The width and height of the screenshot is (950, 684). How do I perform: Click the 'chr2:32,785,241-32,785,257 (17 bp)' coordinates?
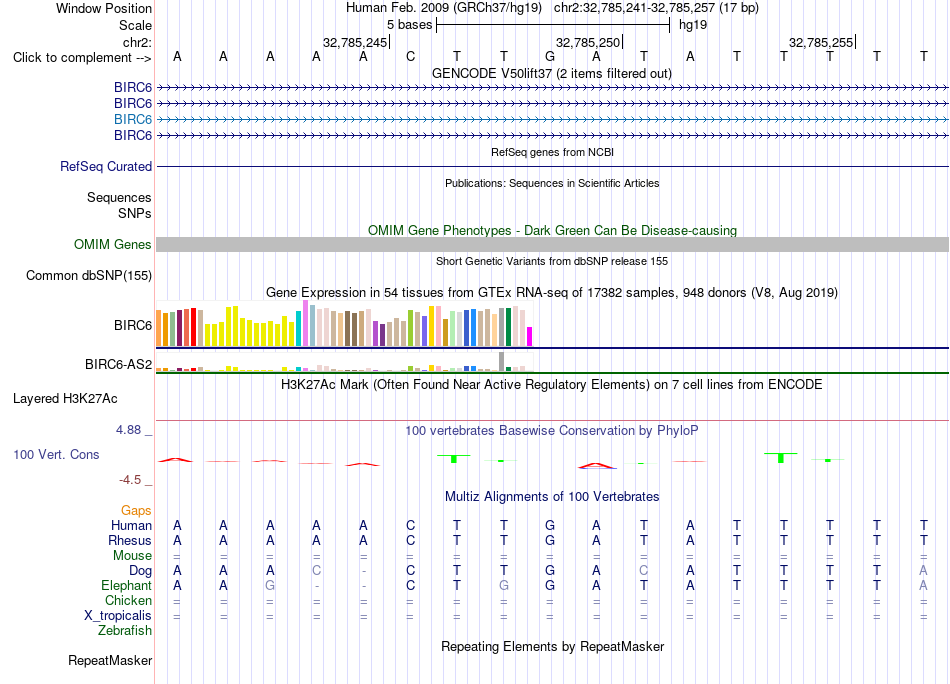[x=656, y=8]
